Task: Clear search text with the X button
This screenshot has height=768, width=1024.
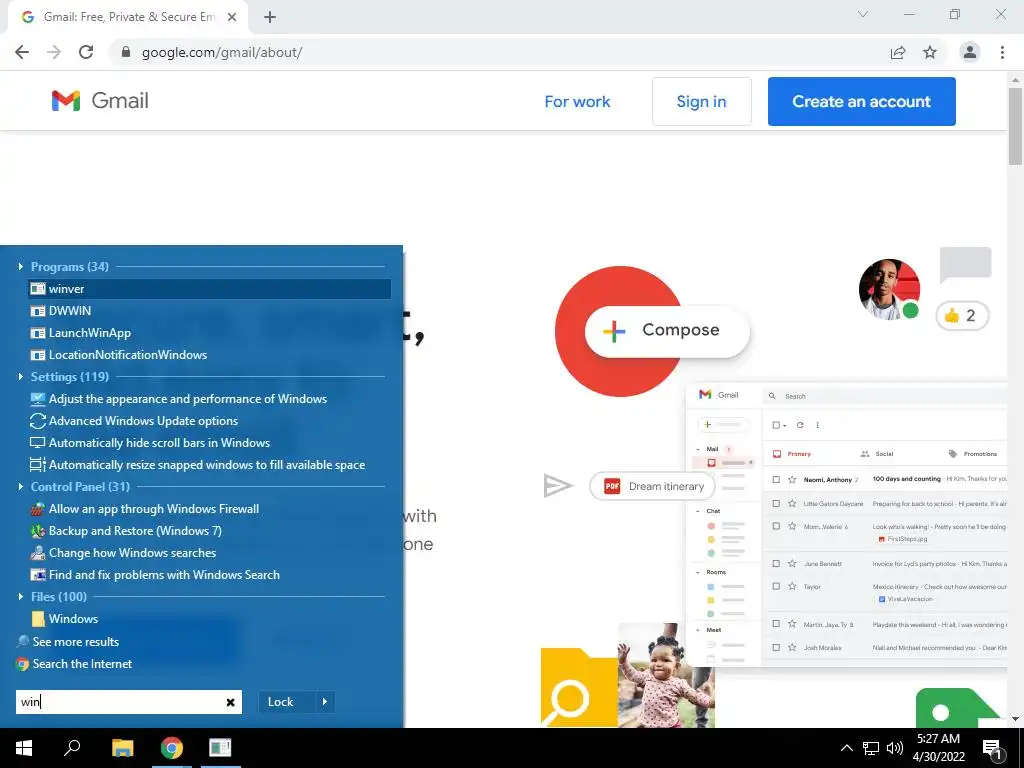Action: click(x=231, y=703)
